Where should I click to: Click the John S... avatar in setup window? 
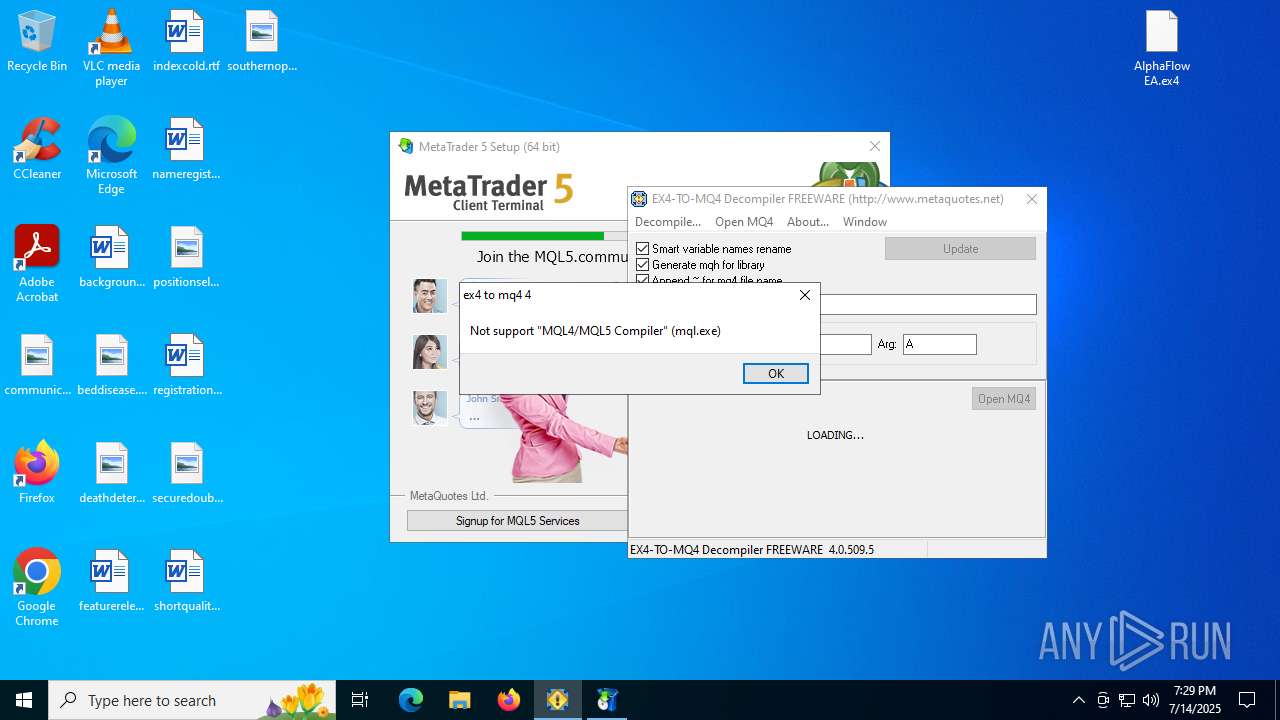click(430, 408)
